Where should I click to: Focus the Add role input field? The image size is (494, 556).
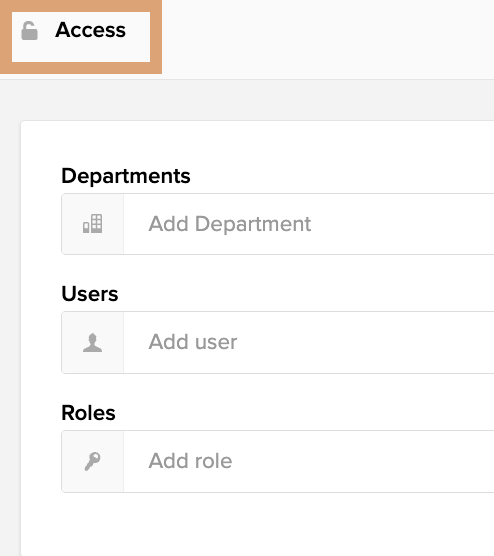click(309, 461)
